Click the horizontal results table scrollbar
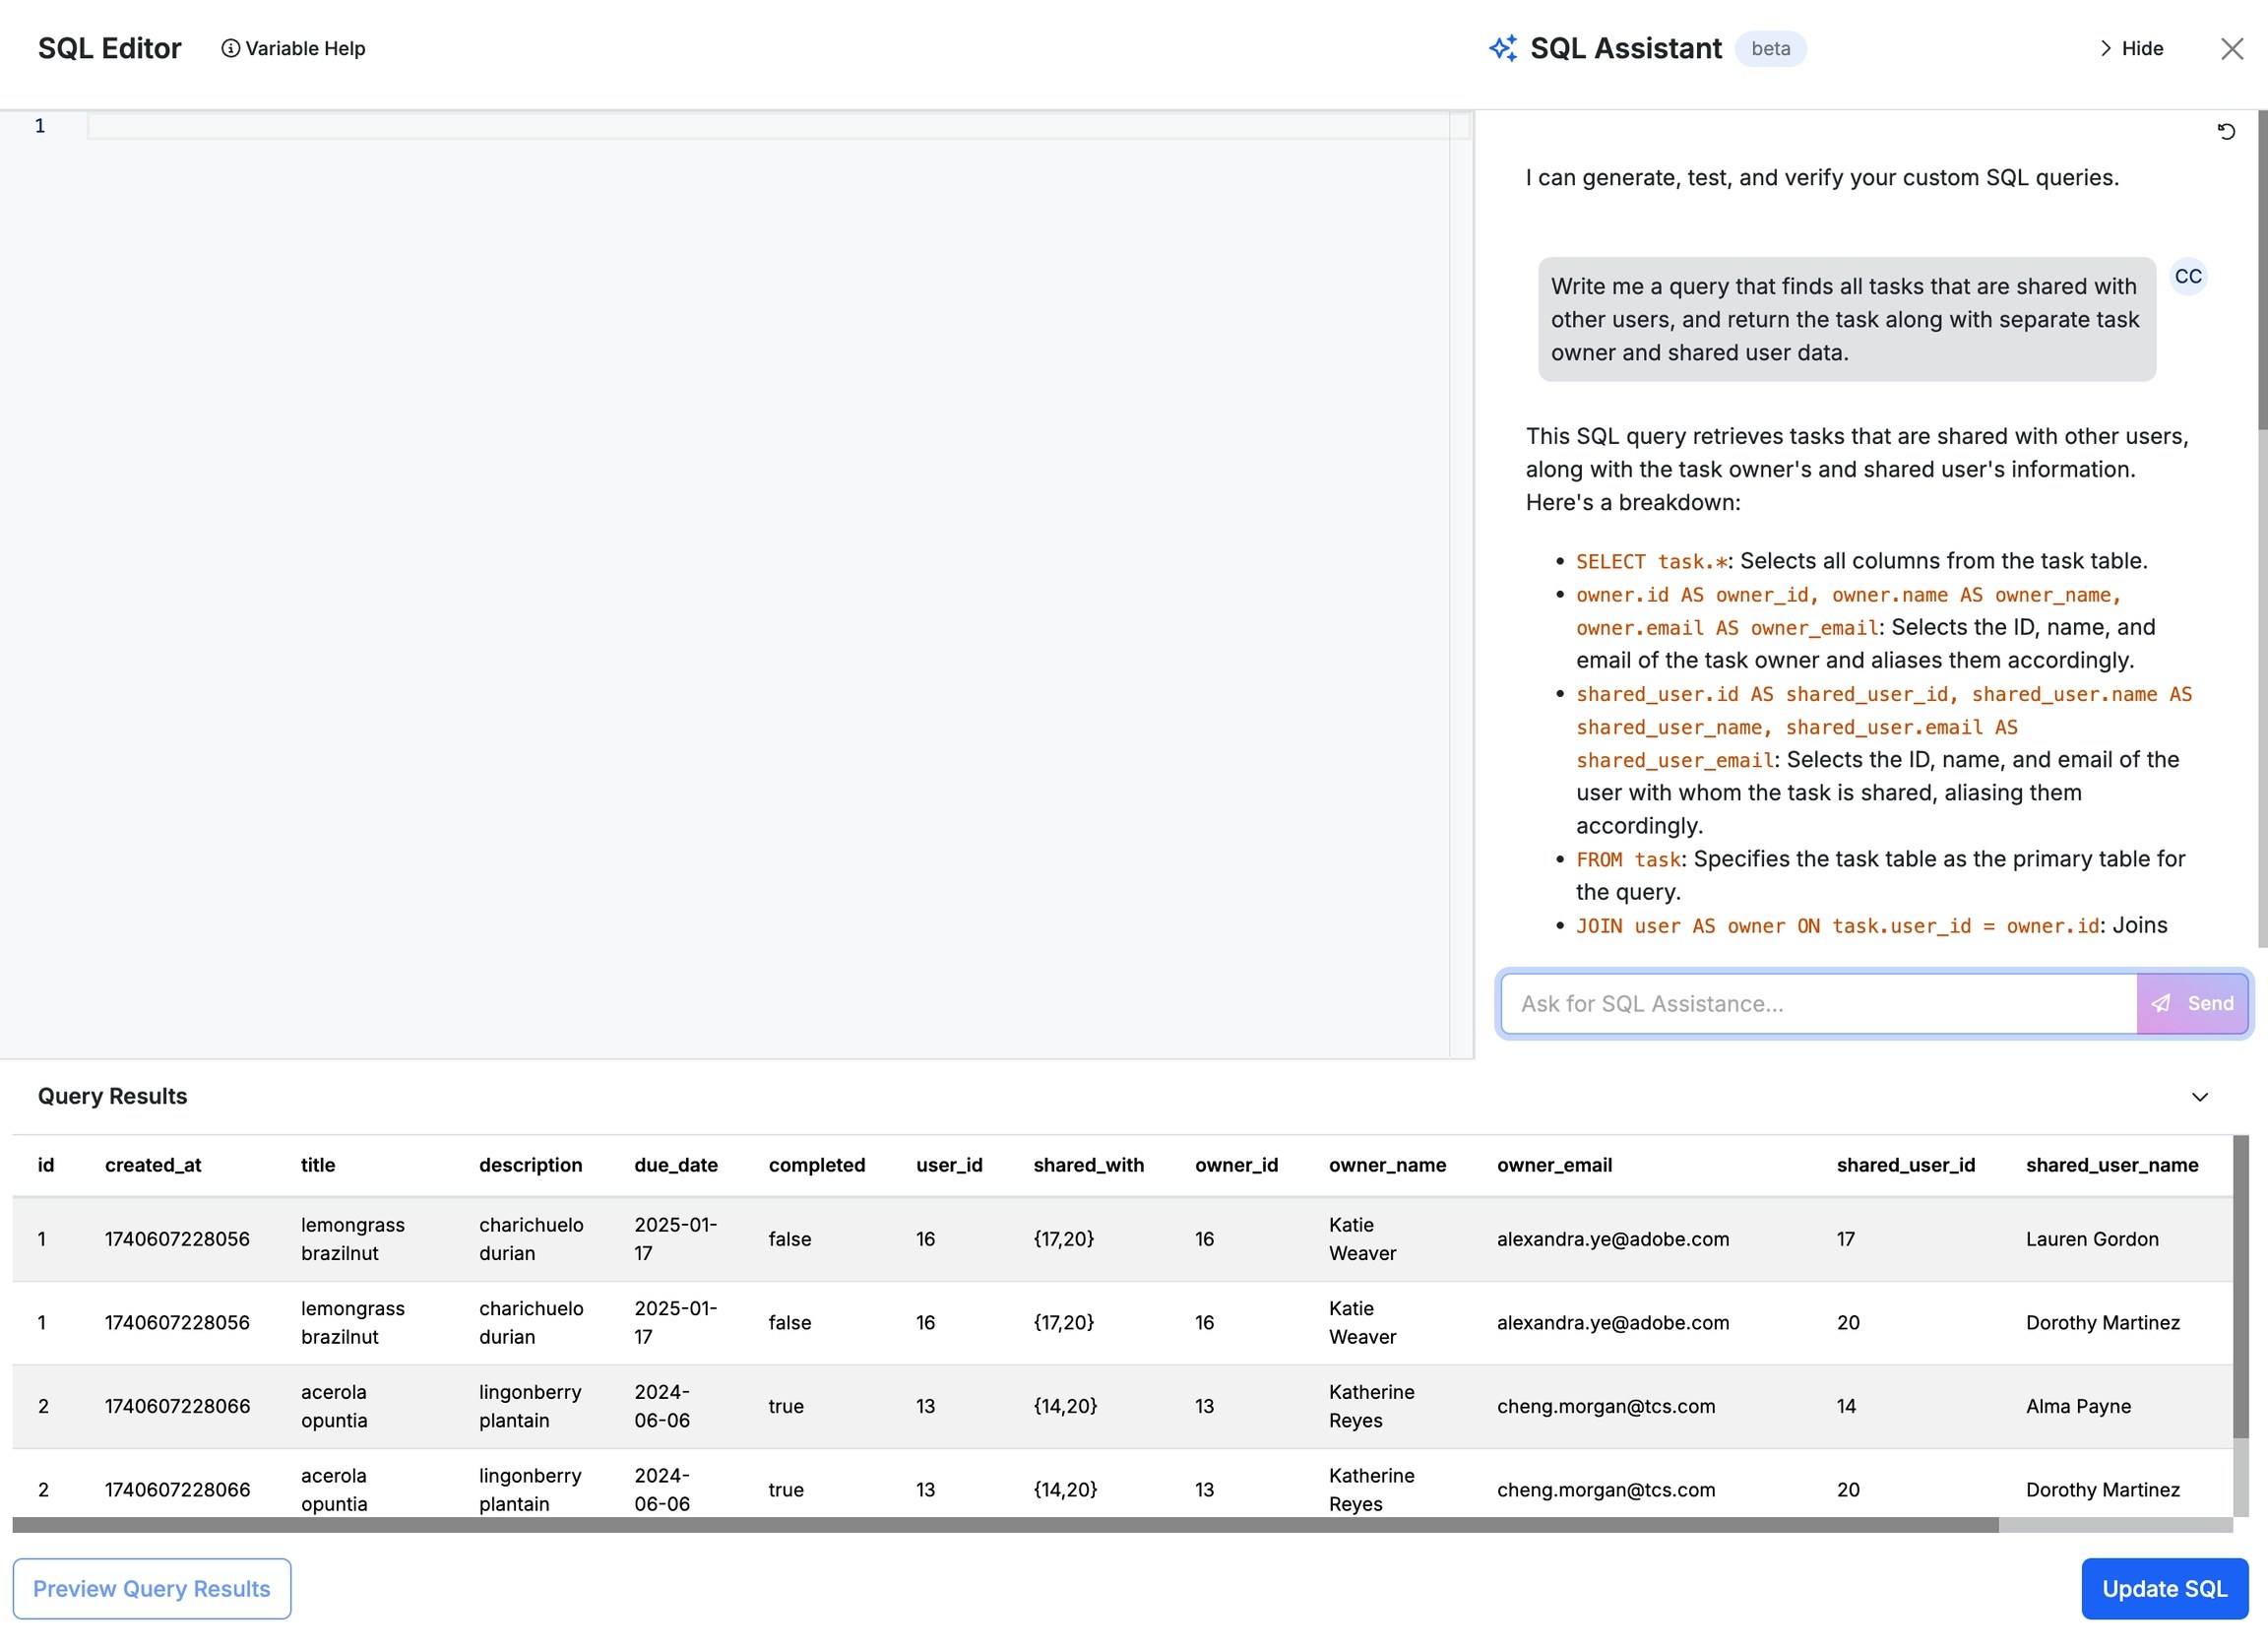2268x1648 pixels. [1004, 1525]
